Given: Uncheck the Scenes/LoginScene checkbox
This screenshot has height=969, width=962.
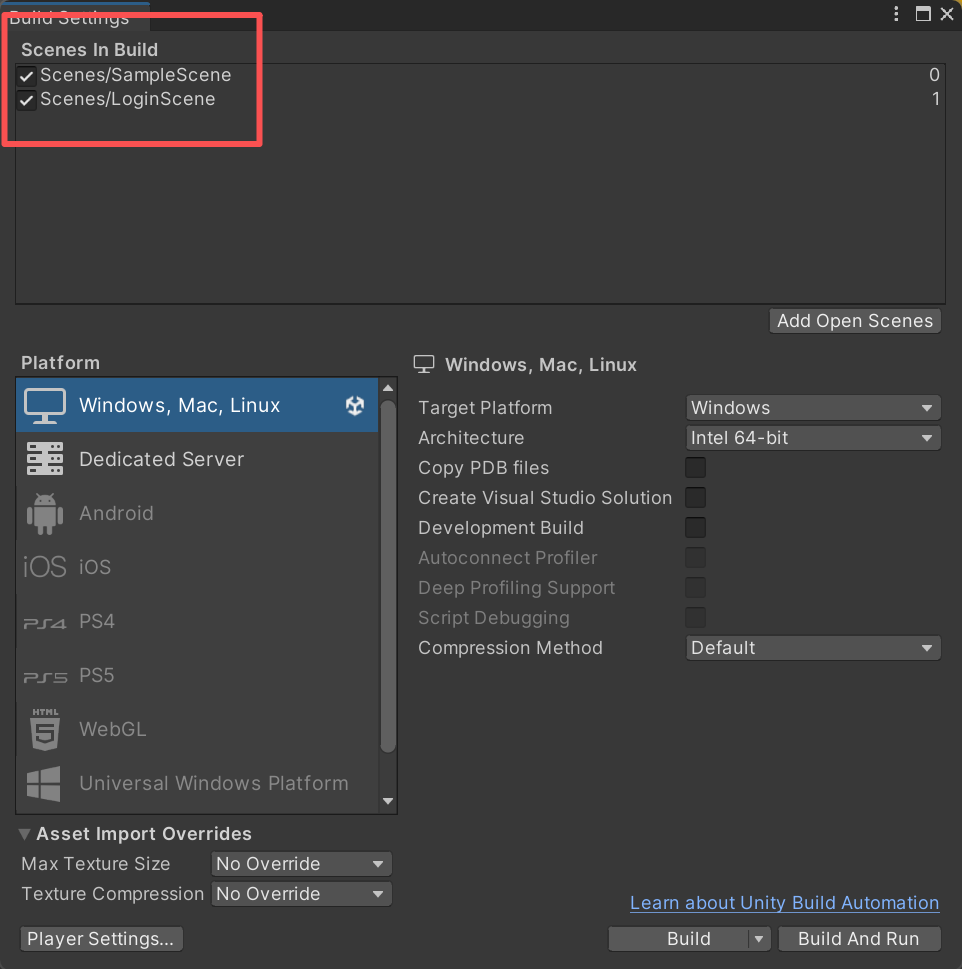Looking at the screenshot, I should pyautogui.click(x=27, y=100).
